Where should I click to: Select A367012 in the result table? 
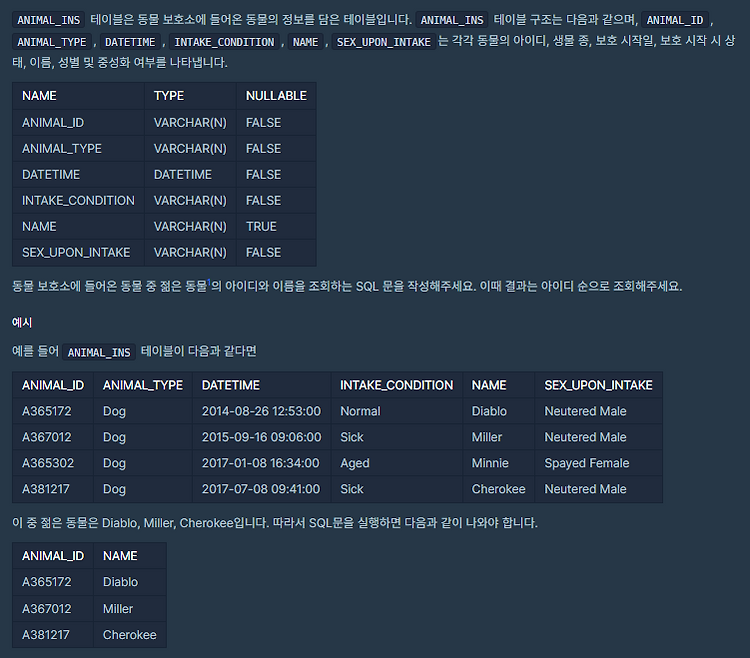click(46, 609)
